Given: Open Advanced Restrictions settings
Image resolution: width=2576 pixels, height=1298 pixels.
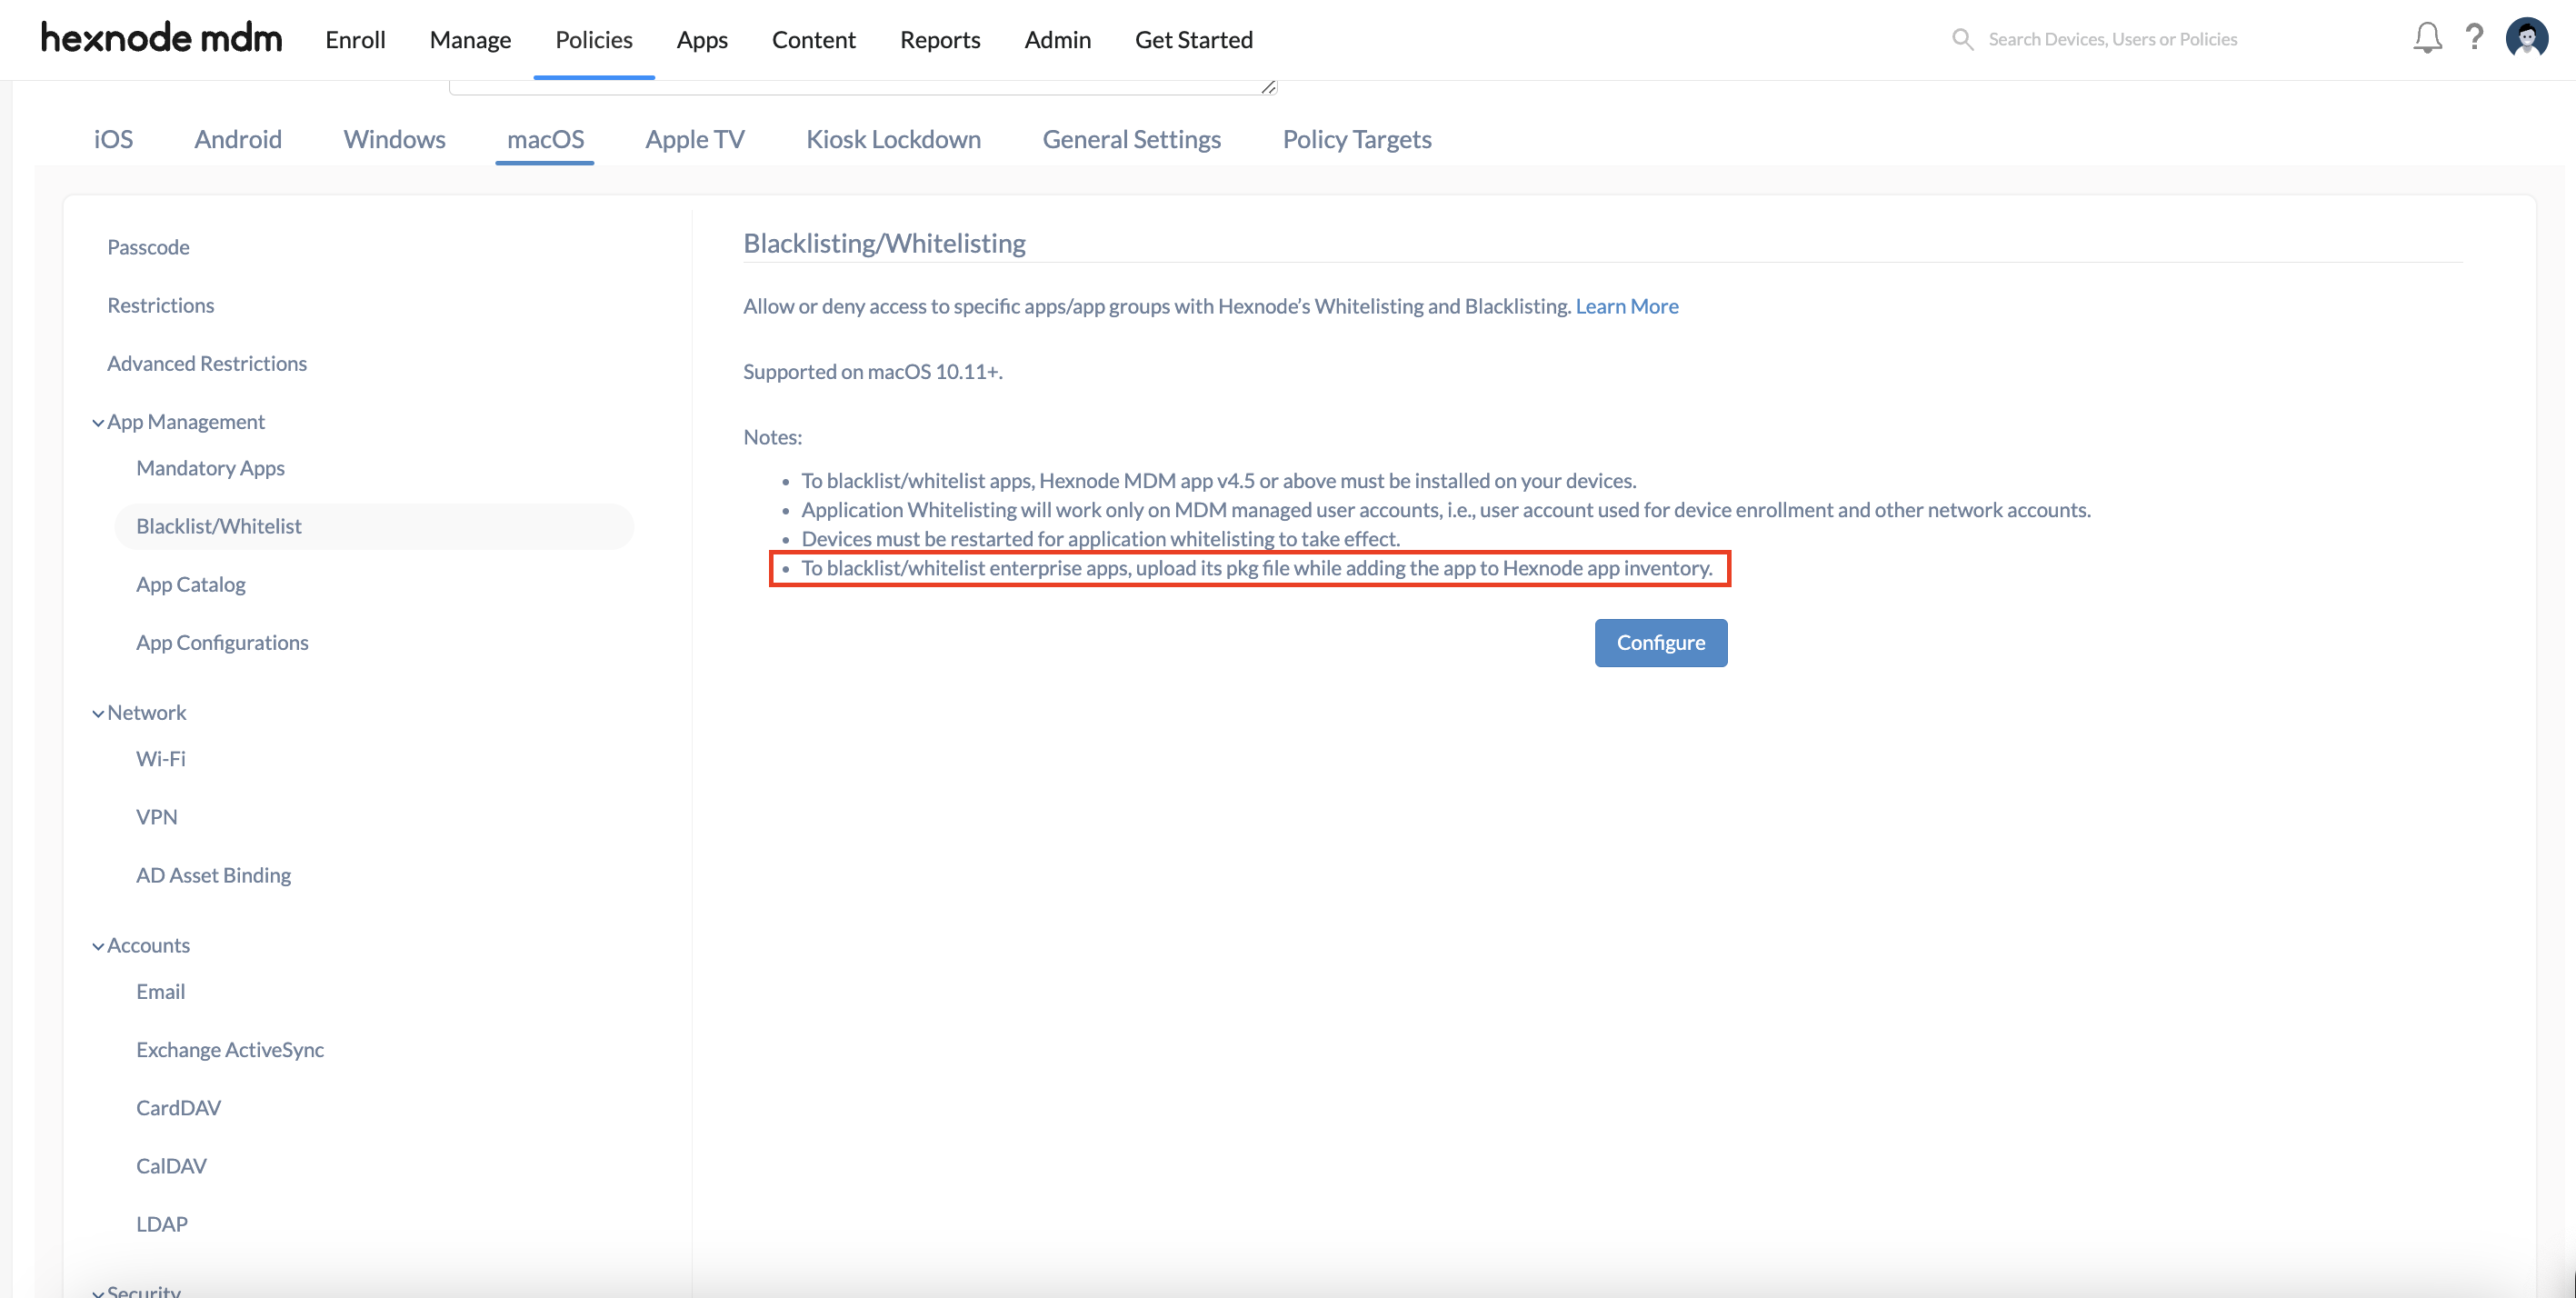Looking at the screenshot, I should tap(206, 363).
